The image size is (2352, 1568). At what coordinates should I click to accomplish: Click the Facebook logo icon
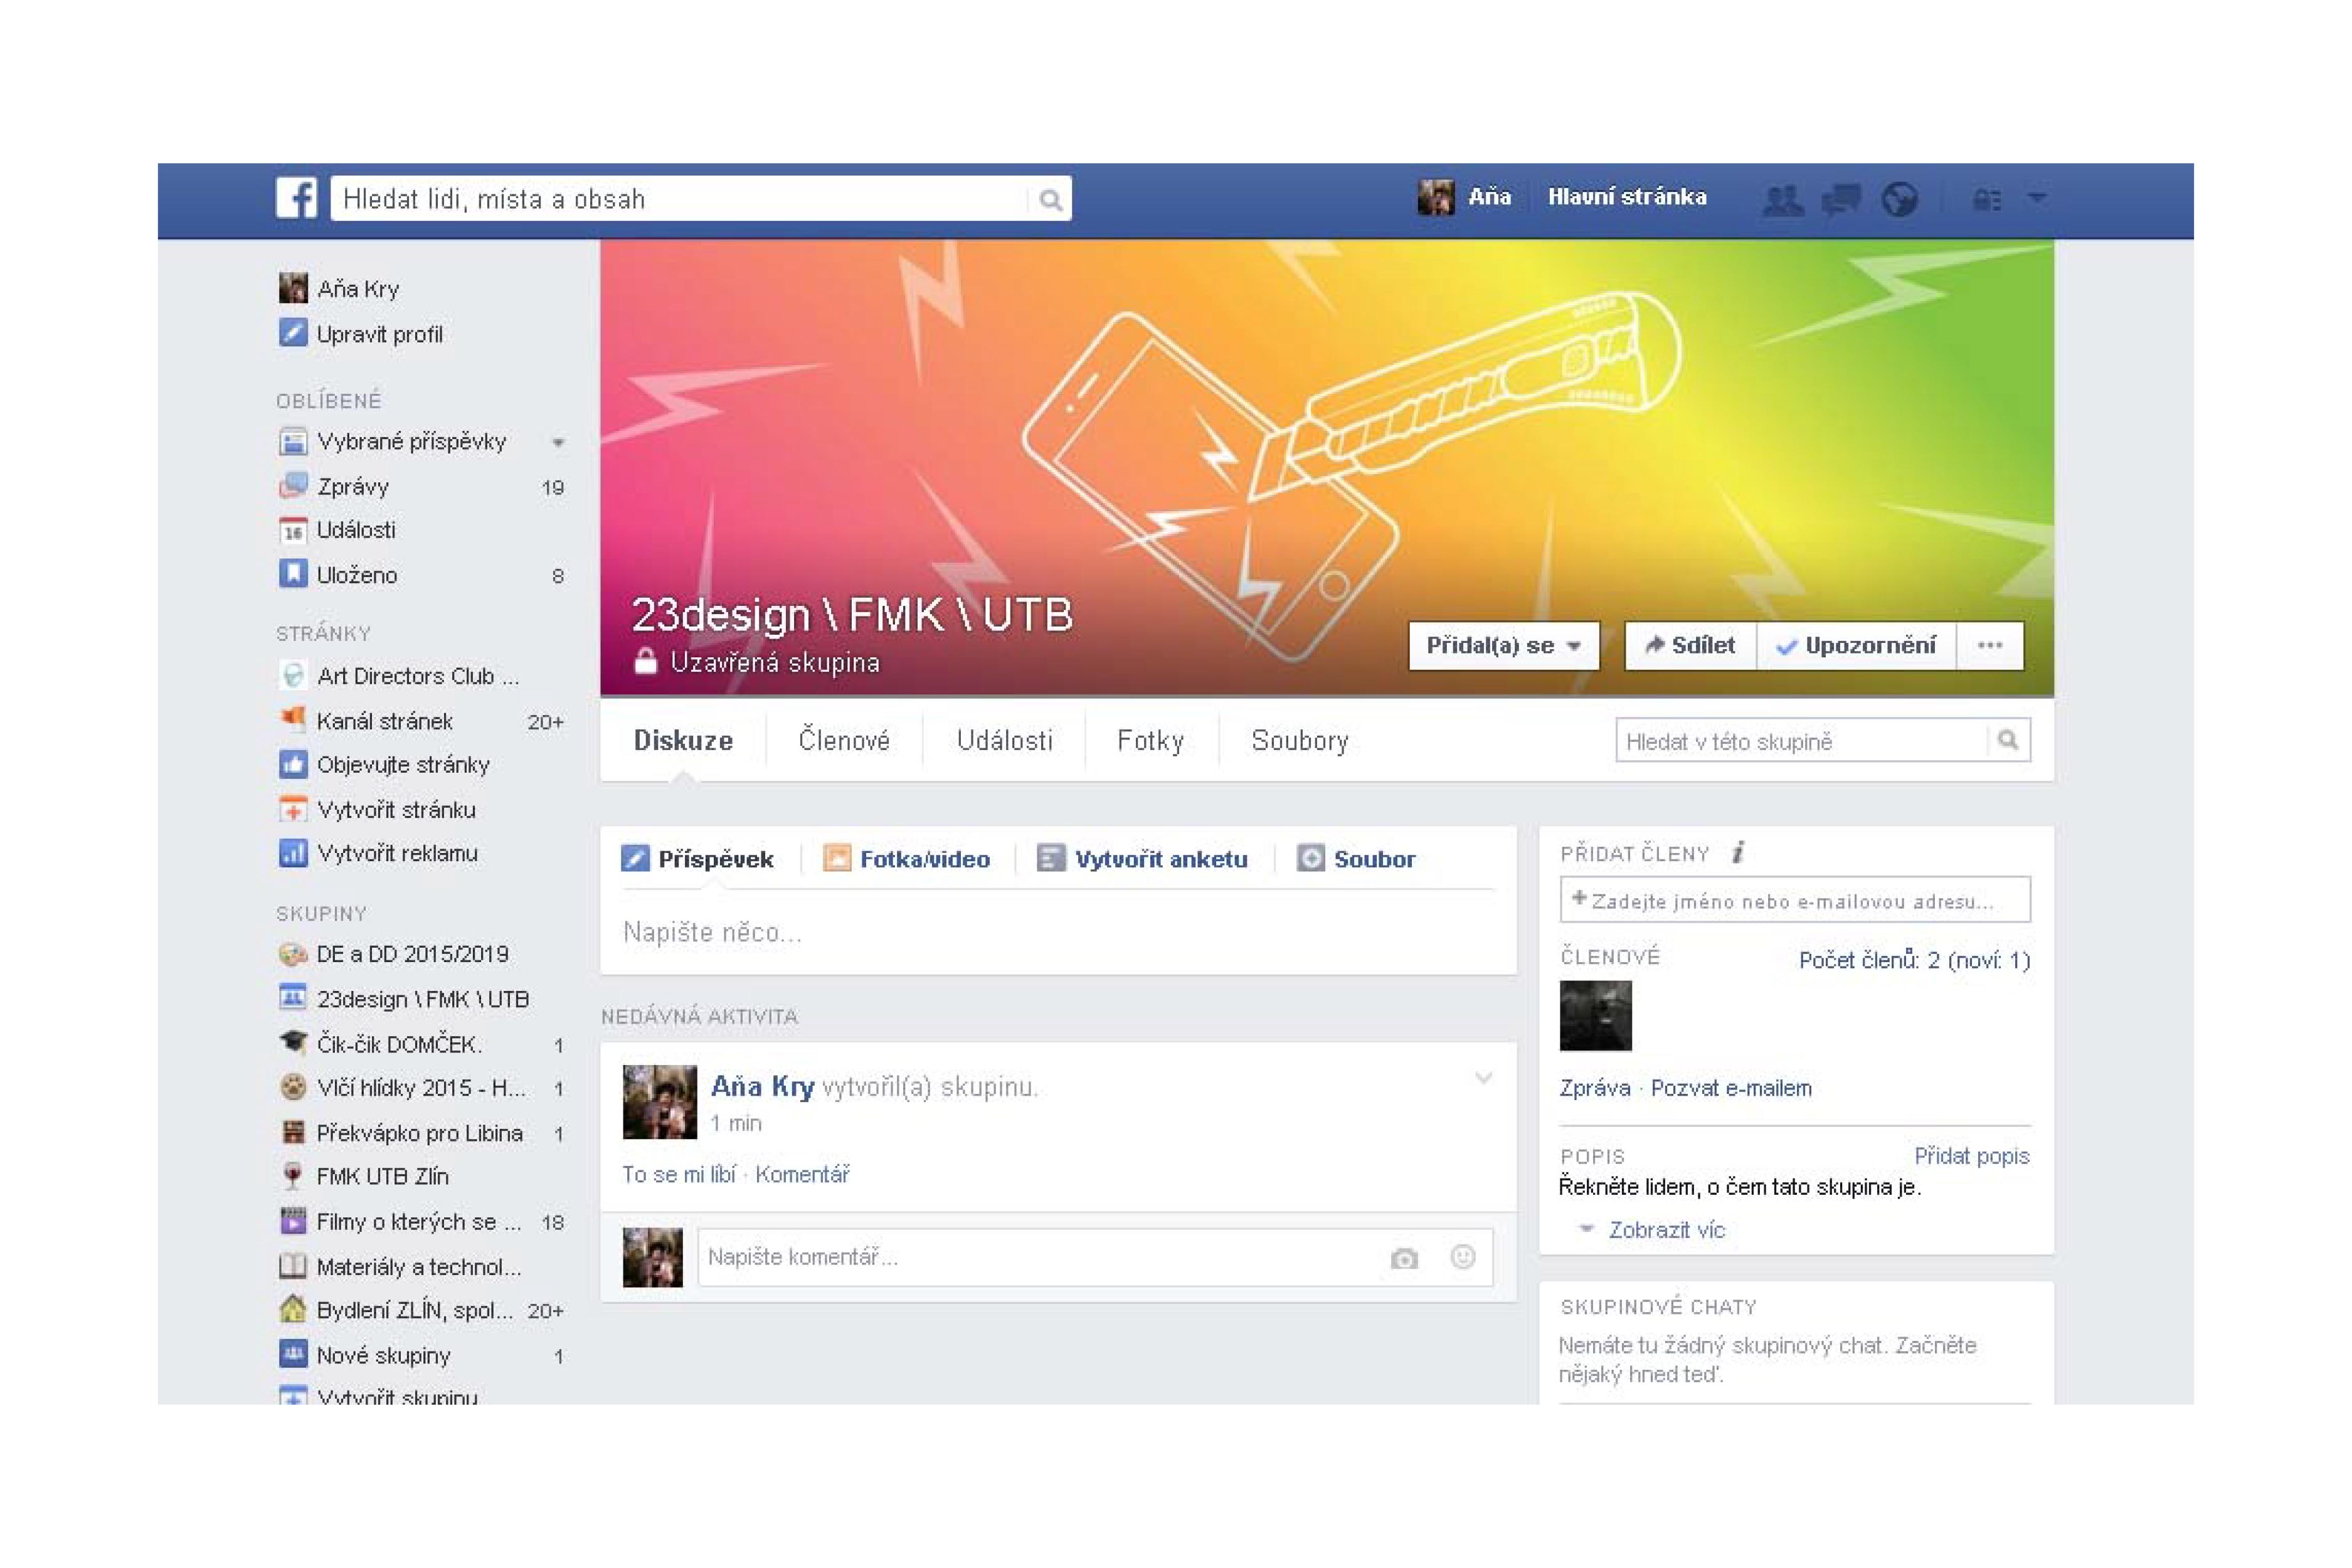[x=296, y=198]
